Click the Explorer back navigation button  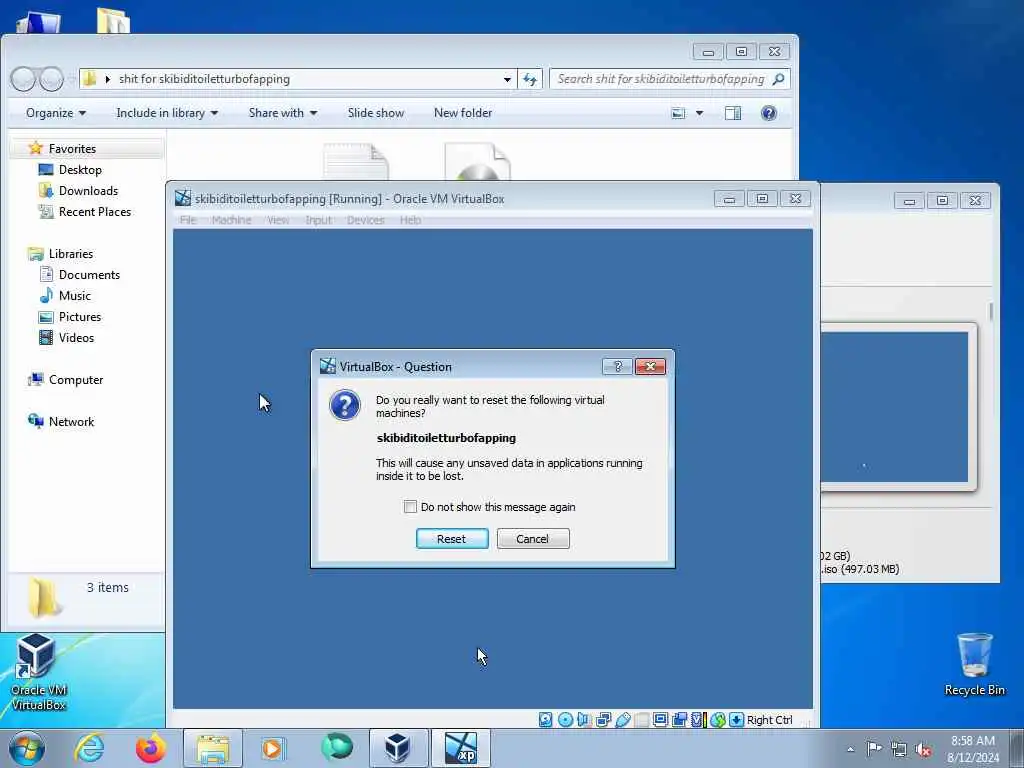pyautogui.click(x=23, y=79)
